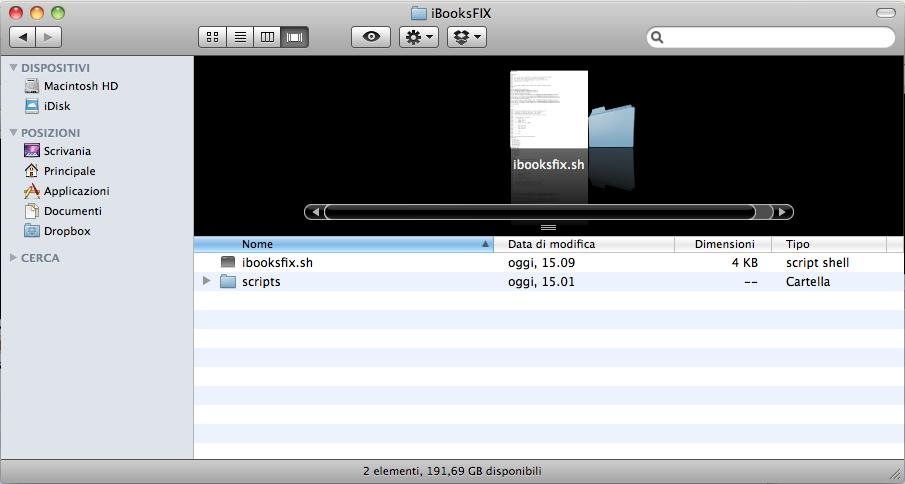Switch to column view mode
905x484 pixels.
(x=267, y=37)
